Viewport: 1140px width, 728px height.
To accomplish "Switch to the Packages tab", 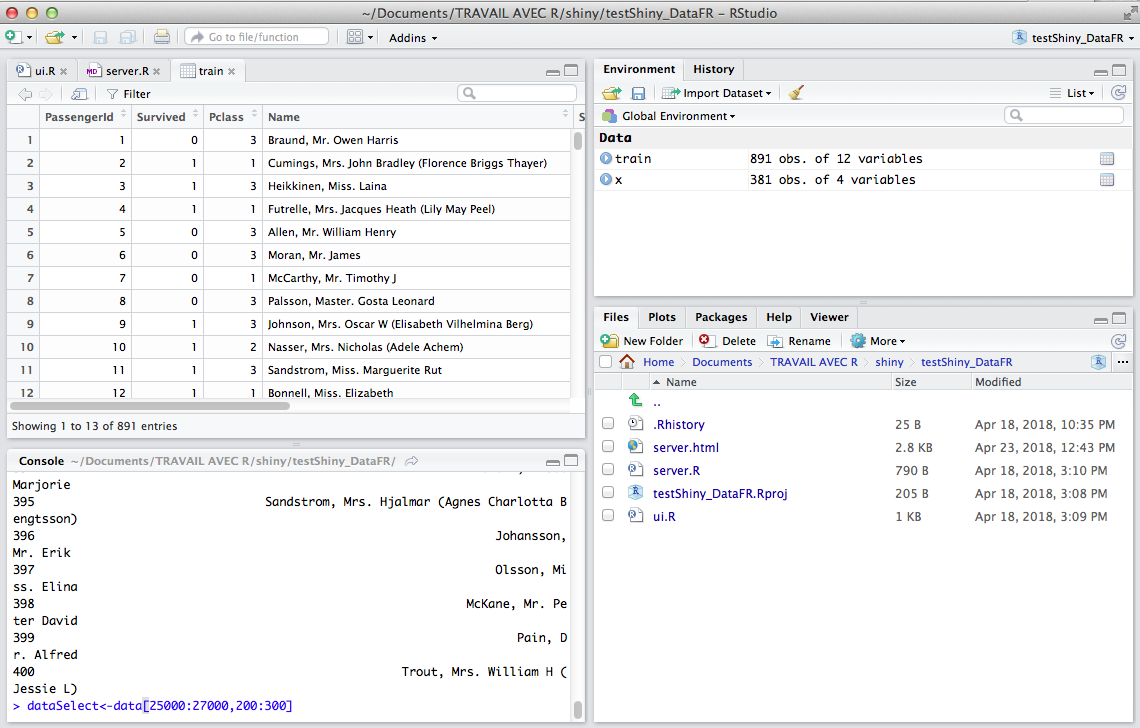I will click(720, 317).
